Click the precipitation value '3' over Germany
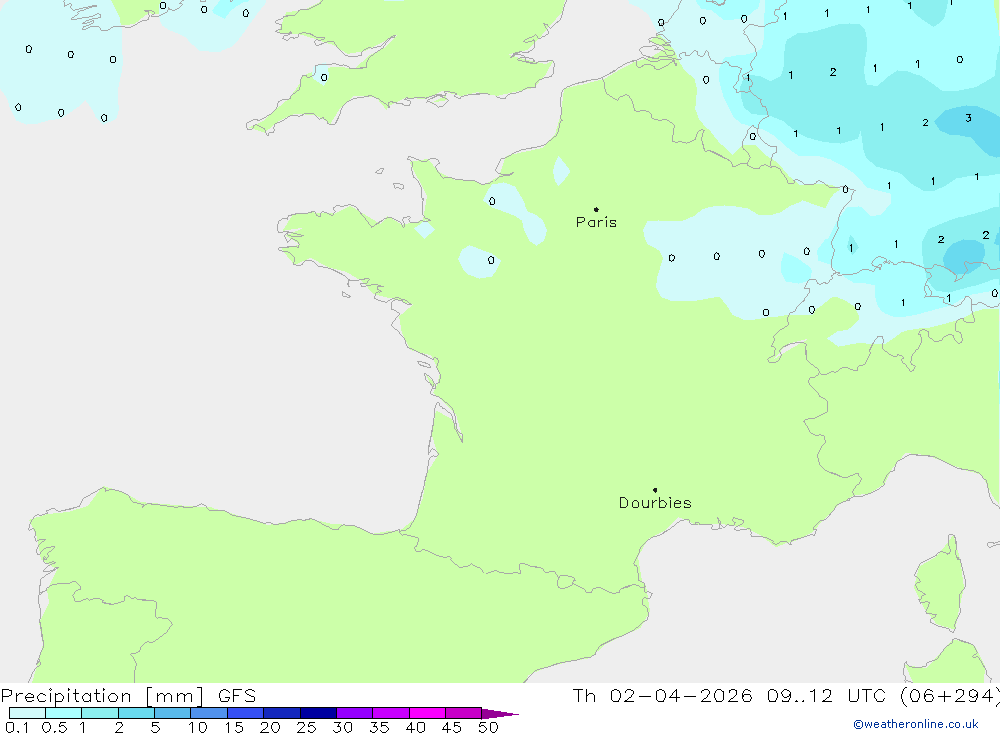Screen dimensions: 1000x733 click(968, 118)
